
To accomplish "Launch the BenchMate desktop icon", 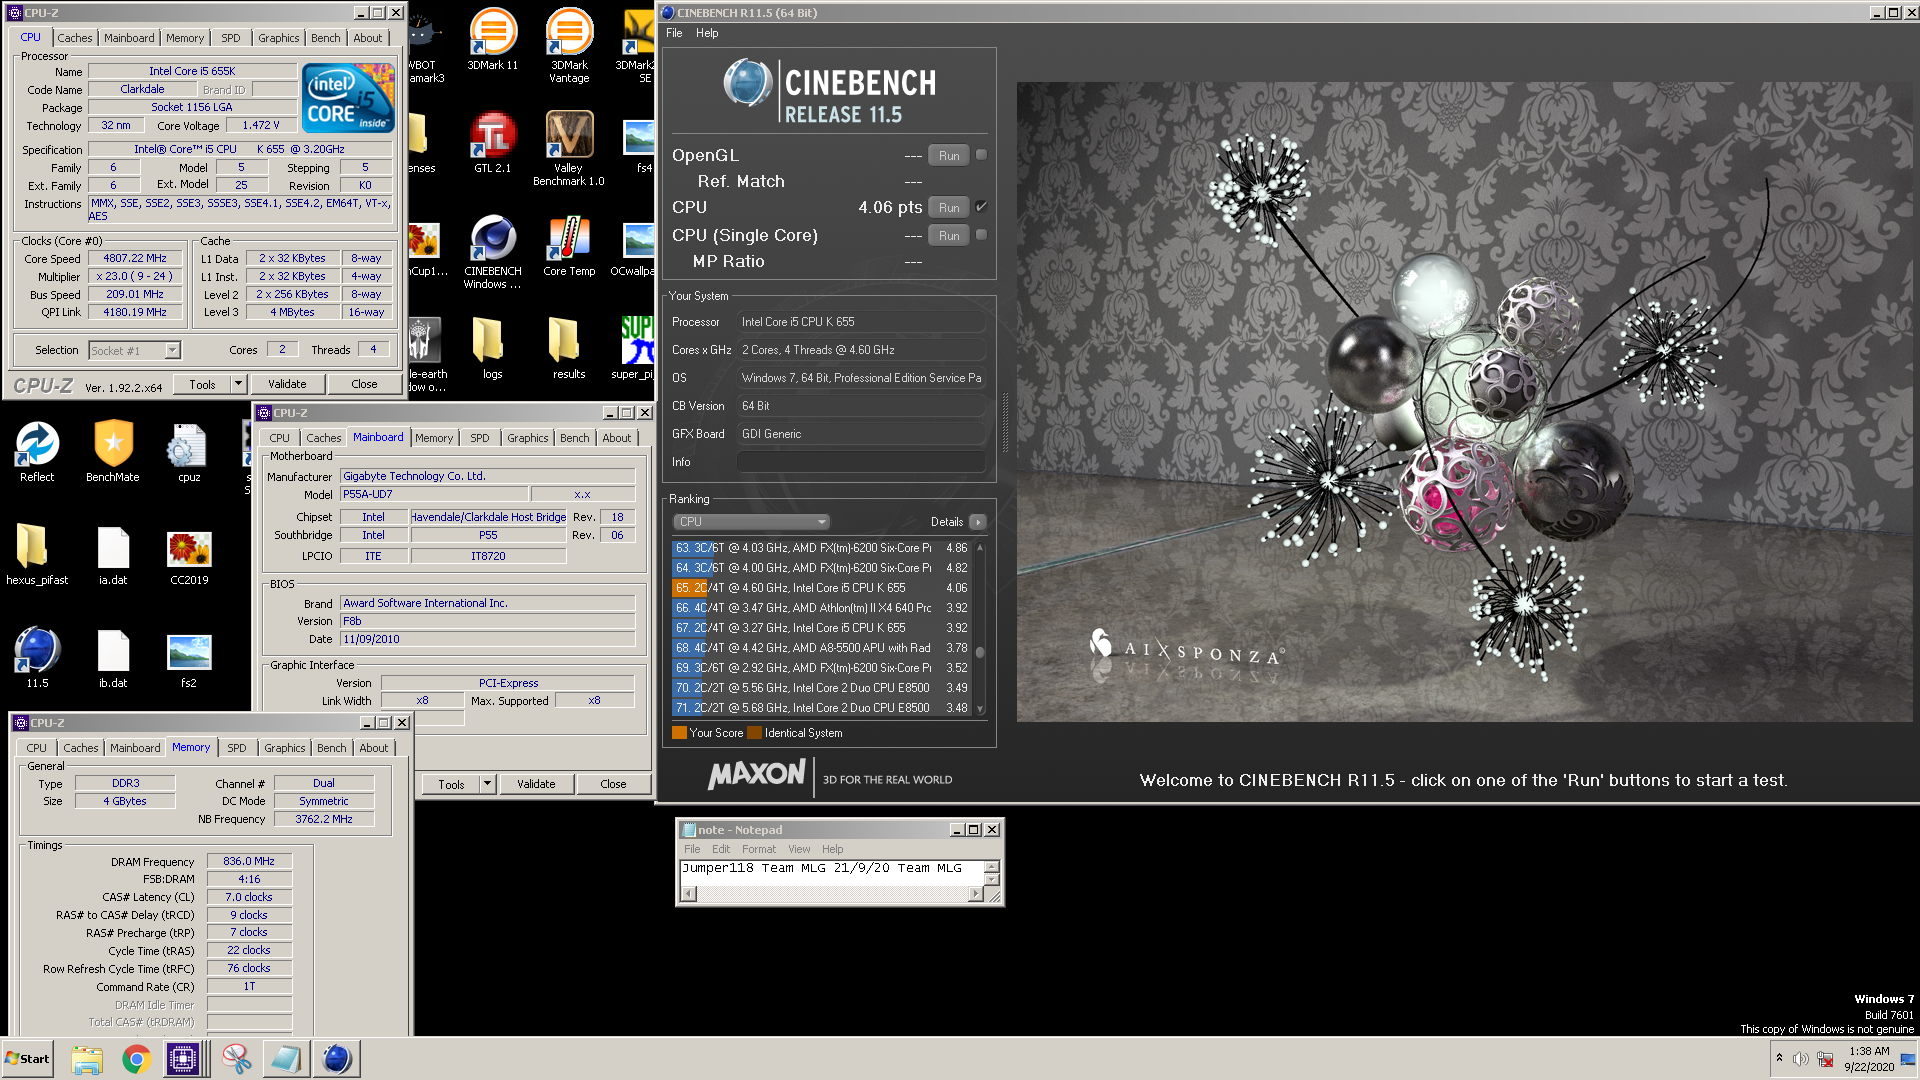I will click(x=113, y=452).
